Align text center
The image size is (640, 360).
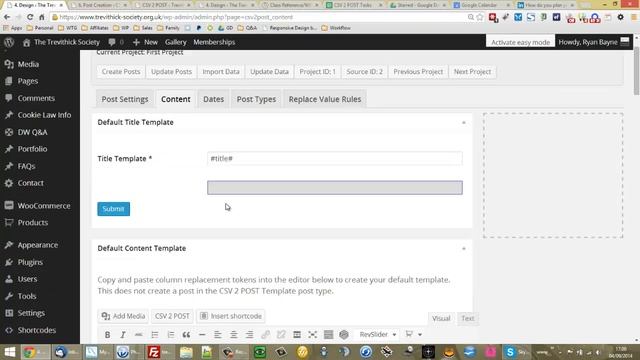pos(233,335)
